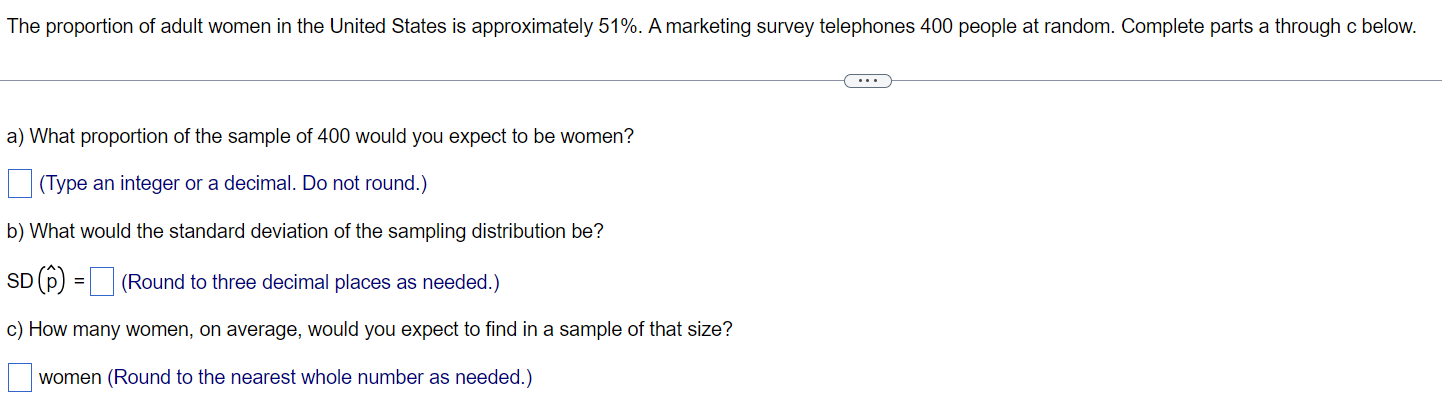Click the answer box for part a
Screen dimensions: 1442x407
[20, 184]
